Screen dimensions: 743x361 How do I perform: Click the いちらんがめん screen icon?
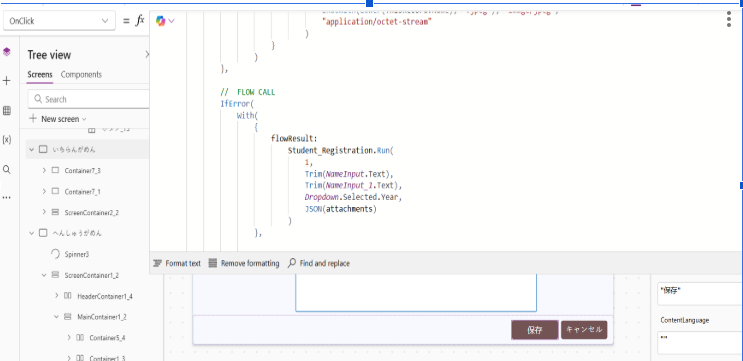point(43,149)
